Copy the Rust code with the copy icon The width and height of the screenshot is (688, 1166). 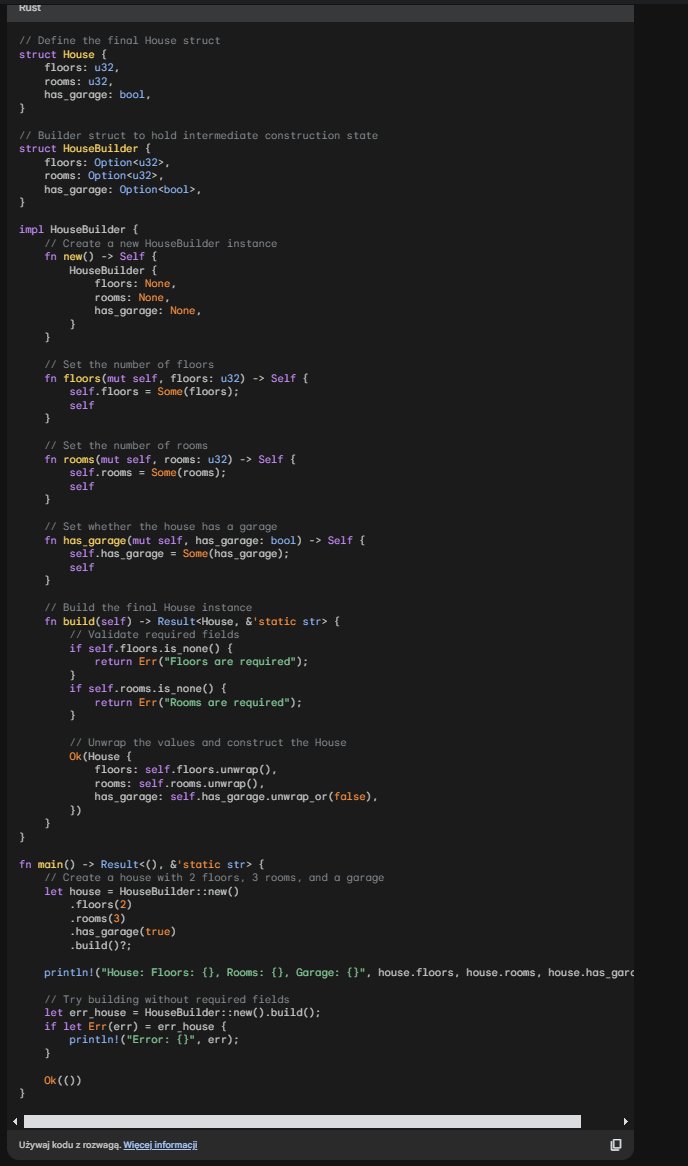click(x=616, y=1144)
